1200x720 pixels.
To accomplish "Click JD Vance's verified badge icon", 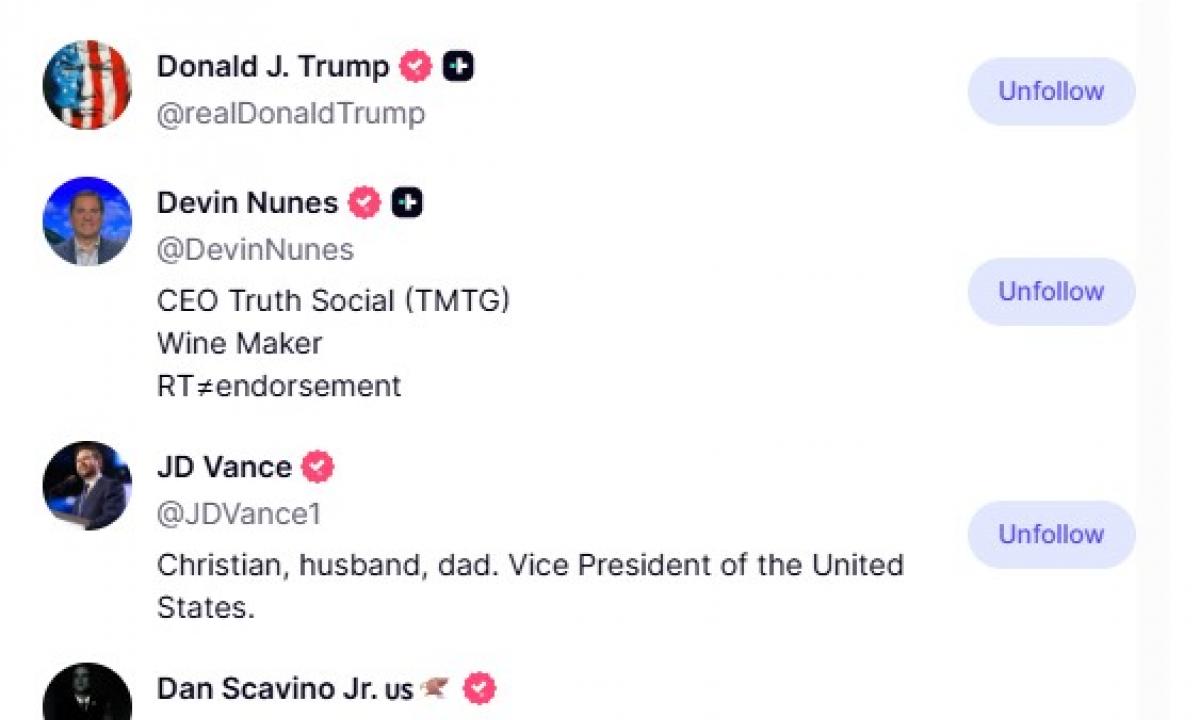I will coord(318,467).
